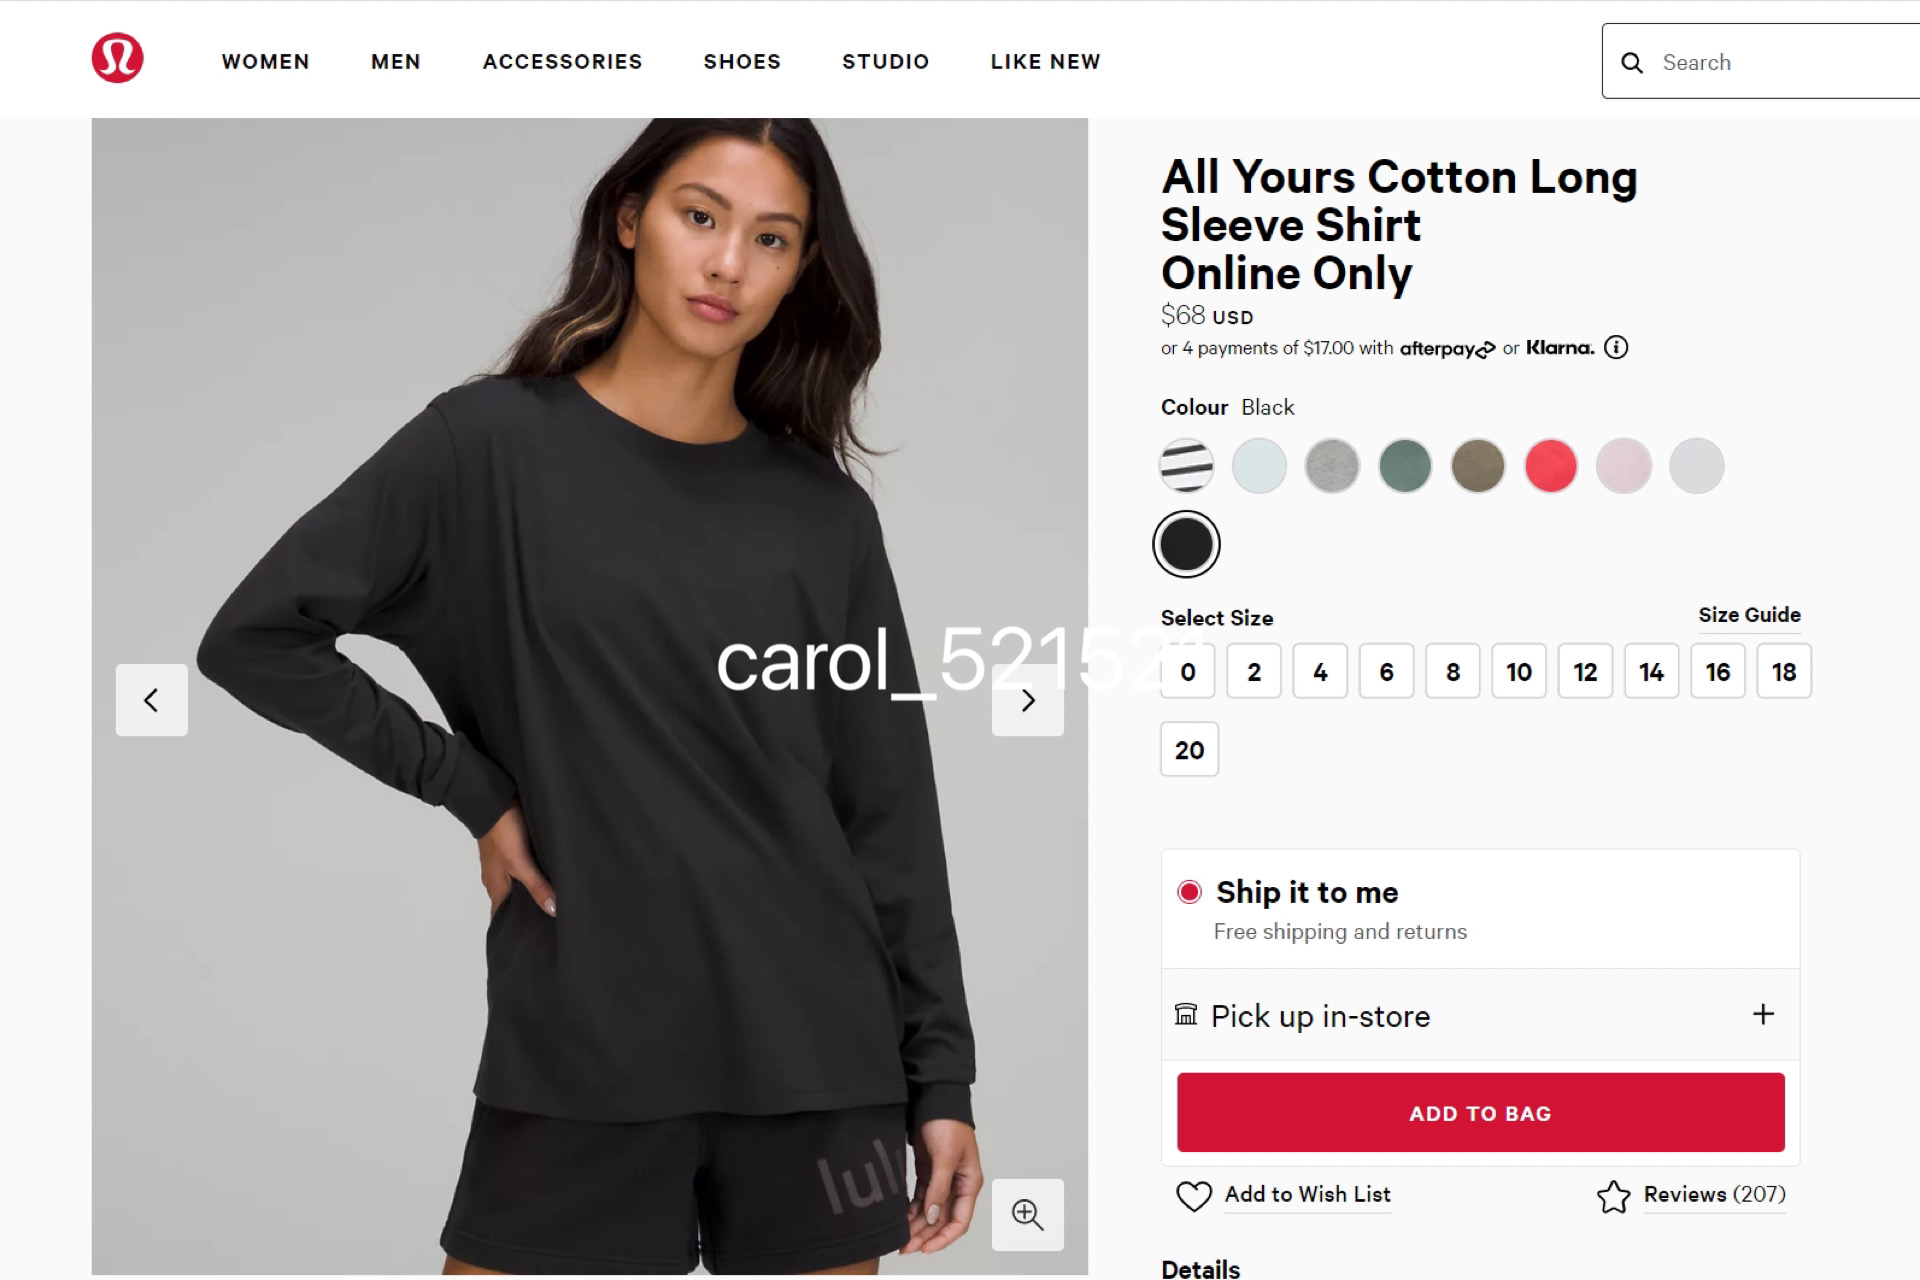Expand the Pick up in-store section
The height and width of the screenshot is (1280, 1920).
click(1480, 1015)
